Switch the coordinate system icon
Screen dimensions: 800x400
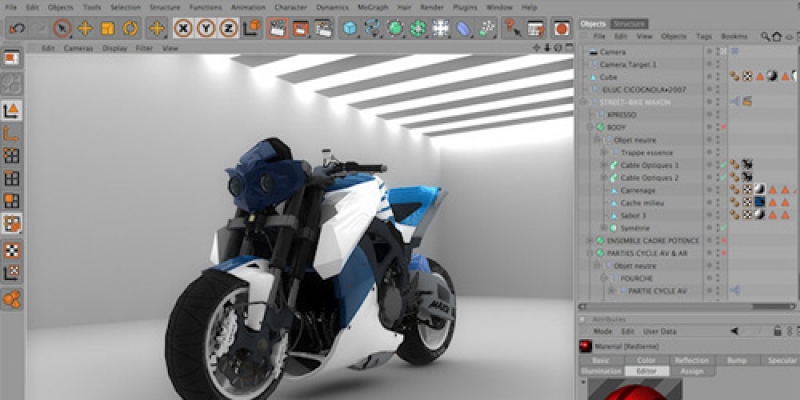click(251, 29)
